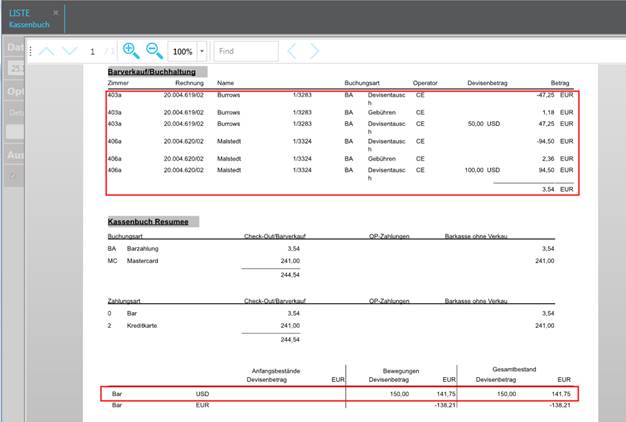626x422 pixels.
Task: Jump to previous find result
Action: (x=292, y=51)
